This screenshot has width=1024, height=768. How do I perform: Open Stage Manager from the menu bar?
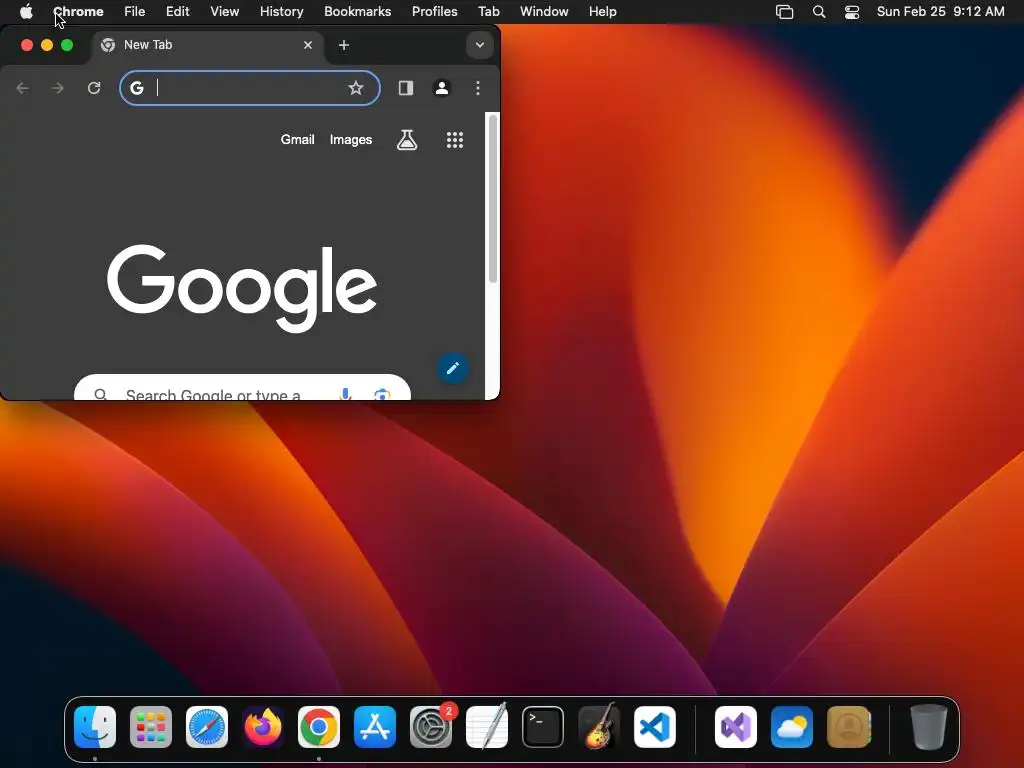coord(784,12)
